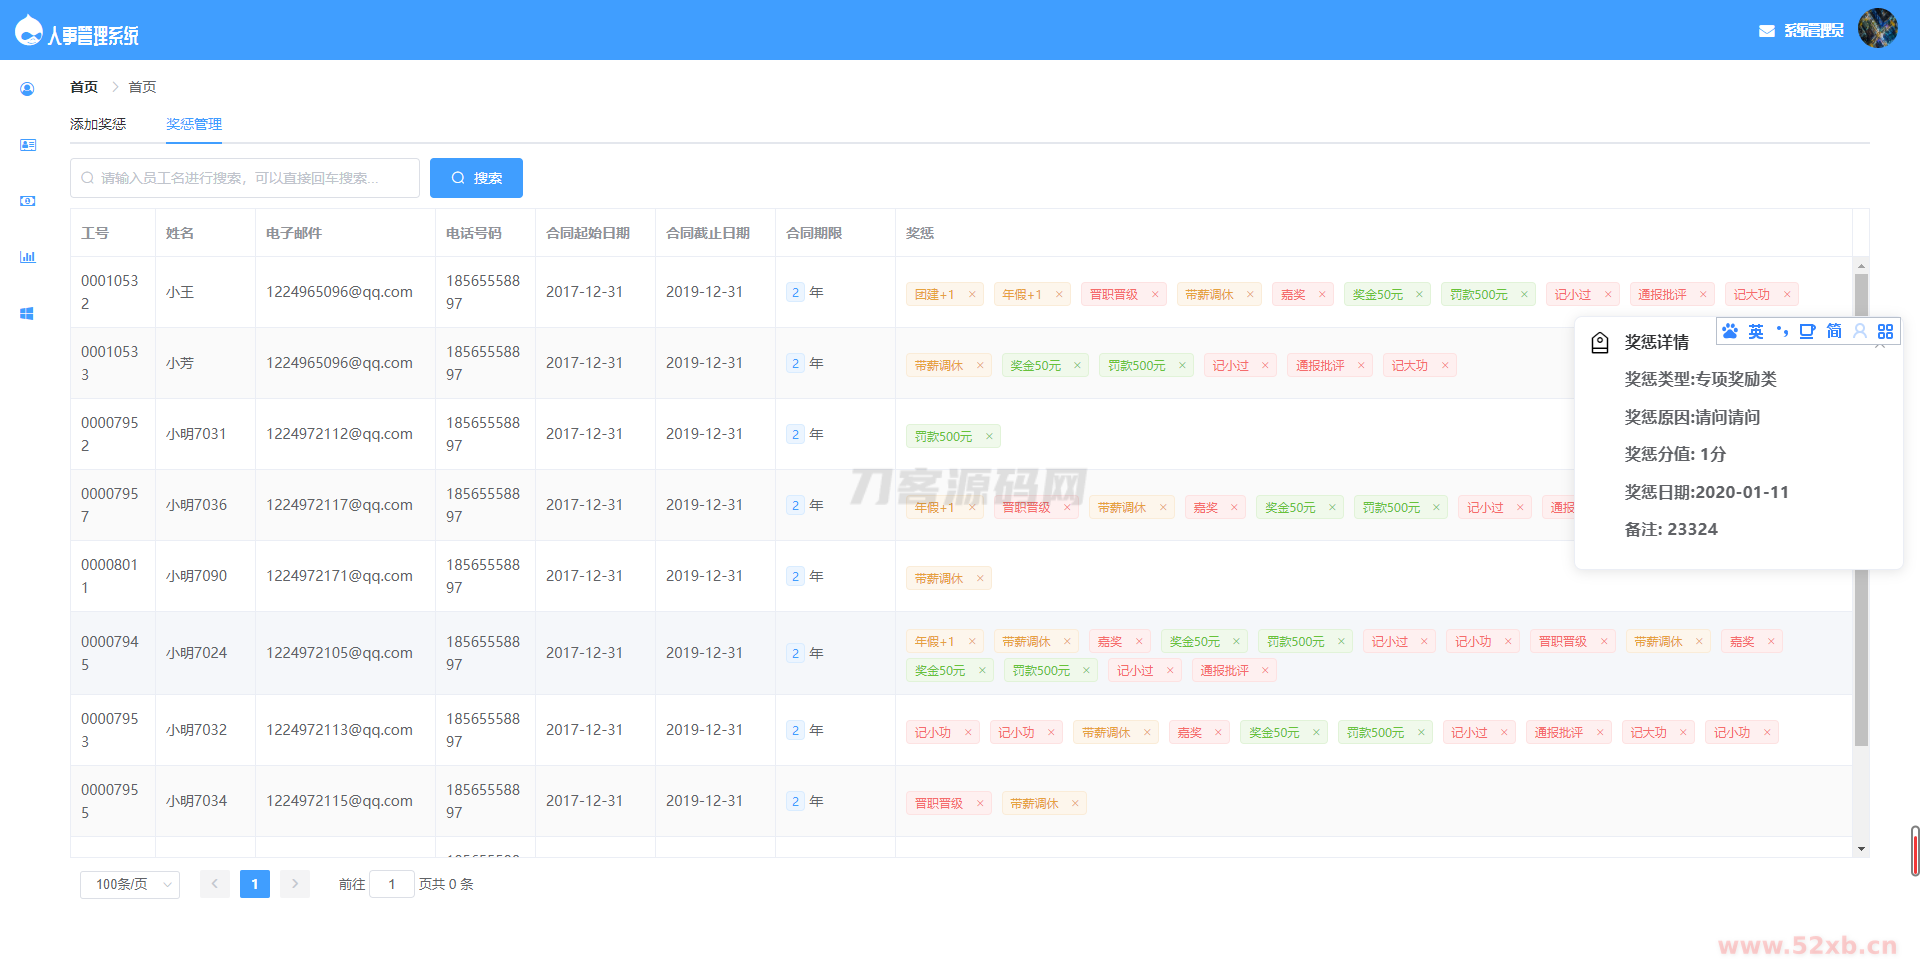The image size is (1920, 969).
Task: Open the user profile sidebar icon
Action: (27, 89)
